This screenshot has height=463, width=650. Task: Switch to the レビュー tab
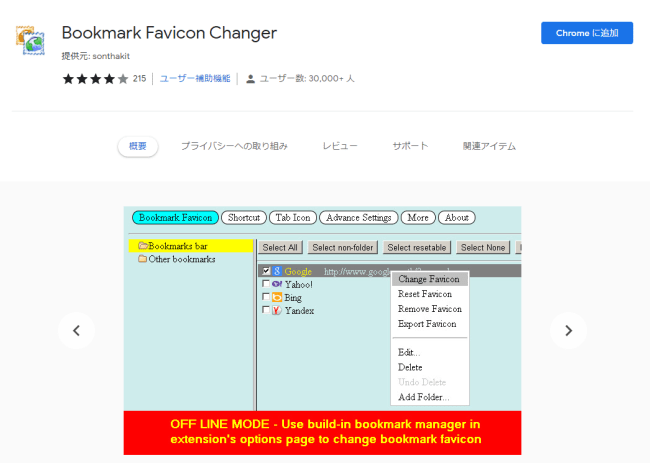340,146
